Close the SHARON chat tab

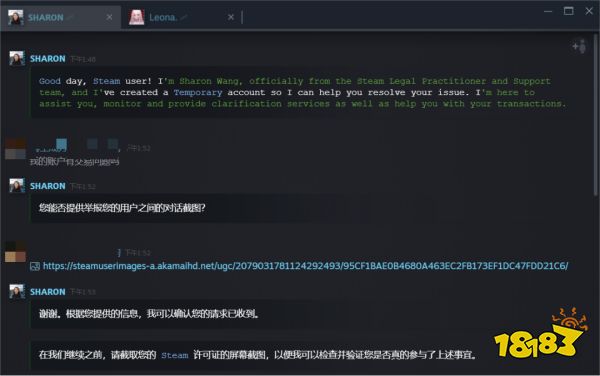coord(109,17)
